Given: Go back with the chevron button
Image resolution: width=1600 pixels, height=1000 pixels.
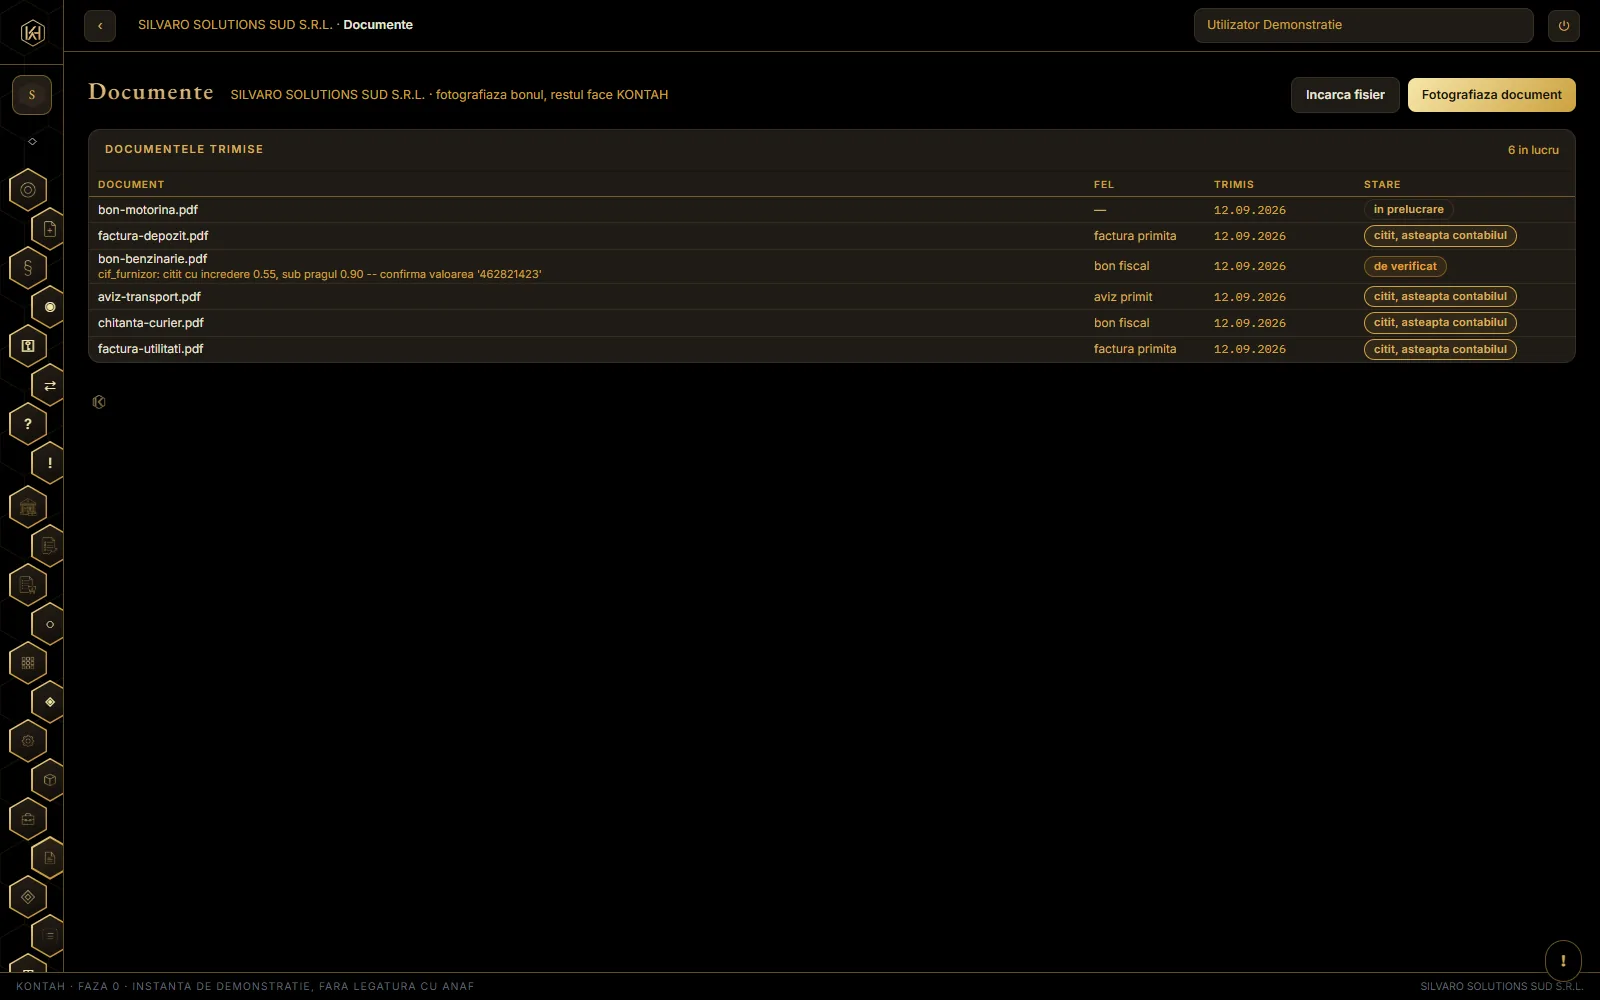Looking at the screenshot, I should (x=100, y=26).
